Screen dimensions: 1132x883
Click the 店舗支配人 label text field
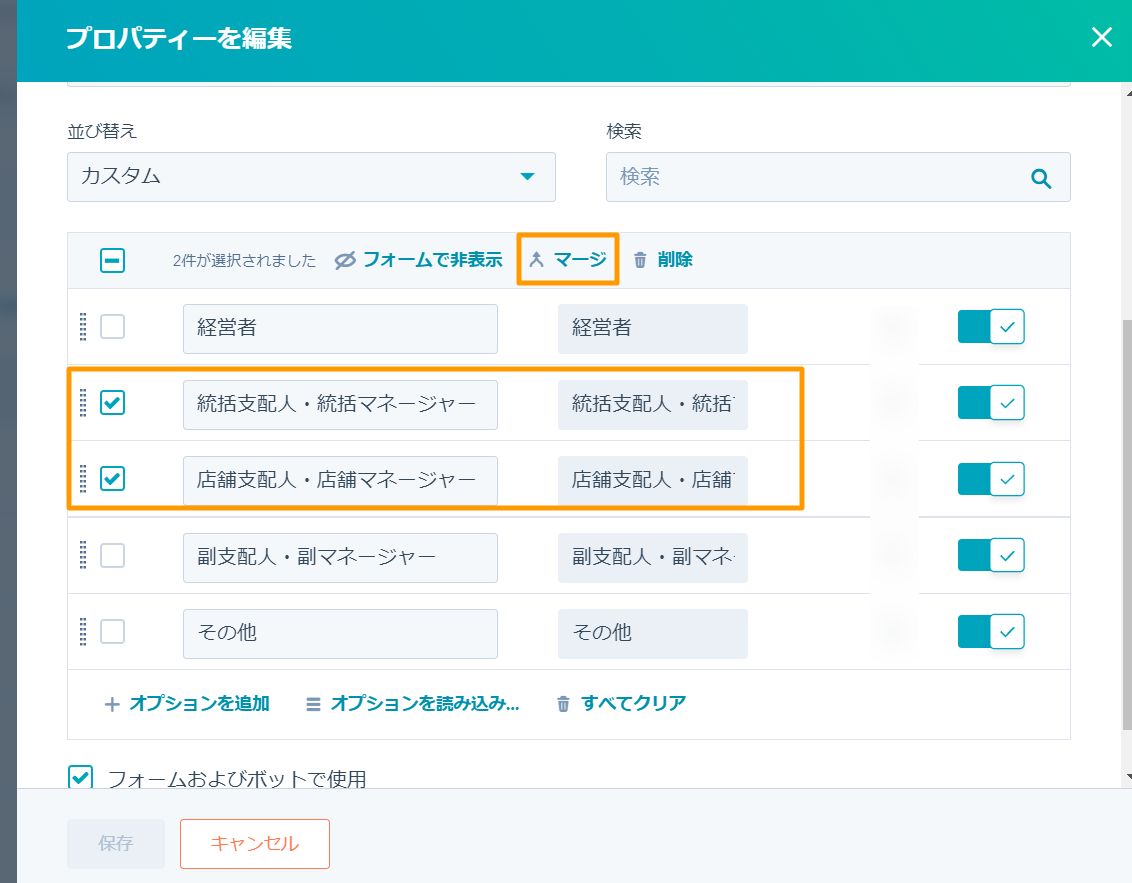point(340,480)
